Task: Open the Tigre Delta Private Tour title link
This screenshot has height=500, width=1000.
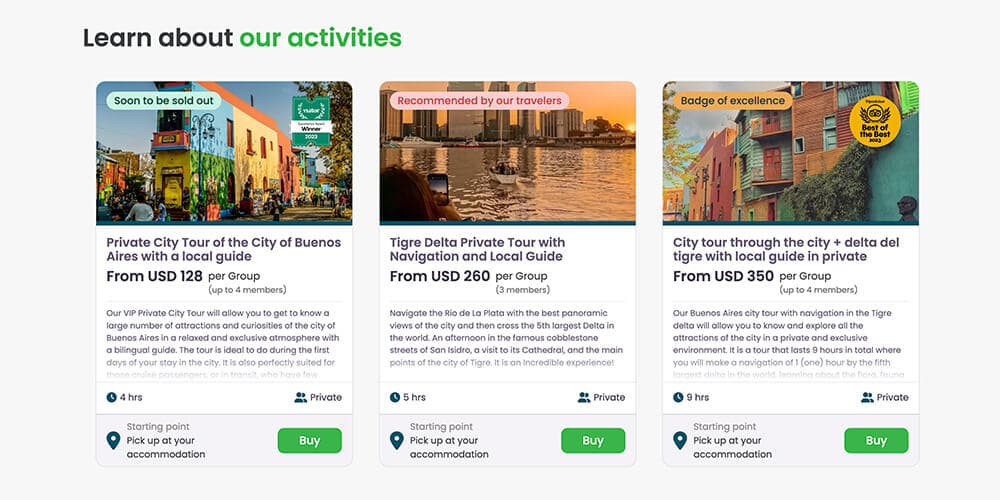Action: pyautogui.click(x=477, y=249)
